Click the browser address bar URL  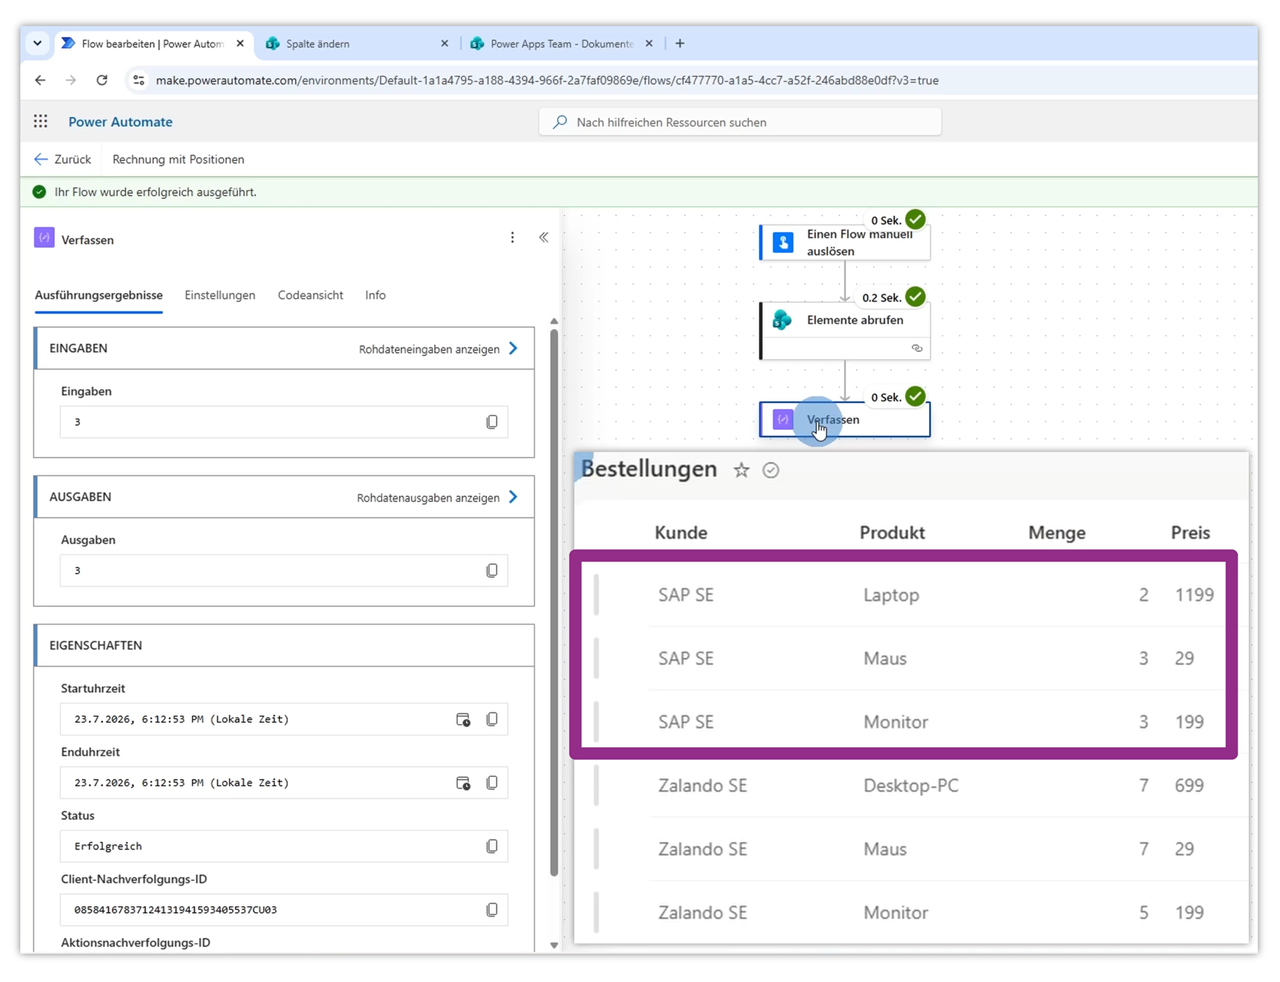(547, 80)
